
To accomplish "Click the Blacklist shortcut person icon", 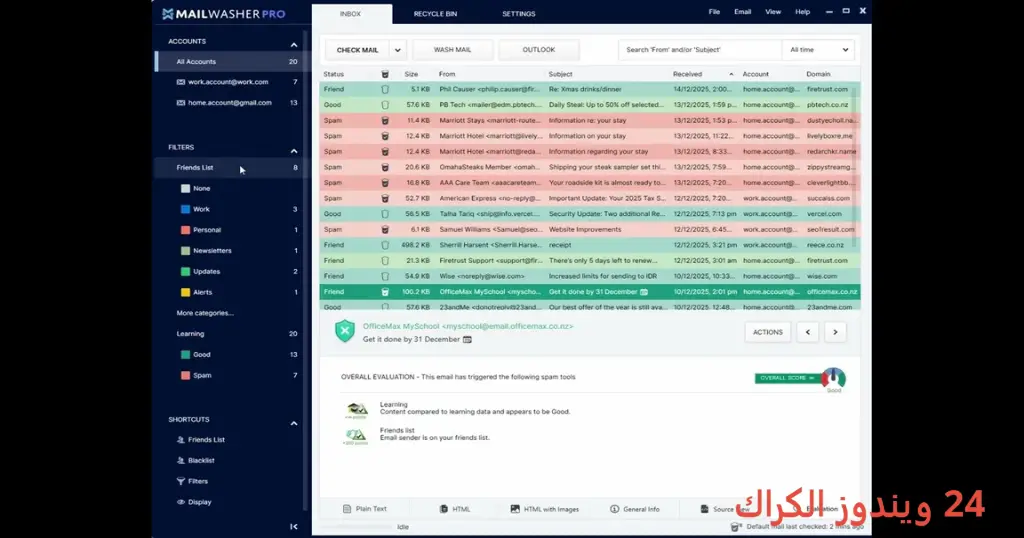I will (181, 460).
